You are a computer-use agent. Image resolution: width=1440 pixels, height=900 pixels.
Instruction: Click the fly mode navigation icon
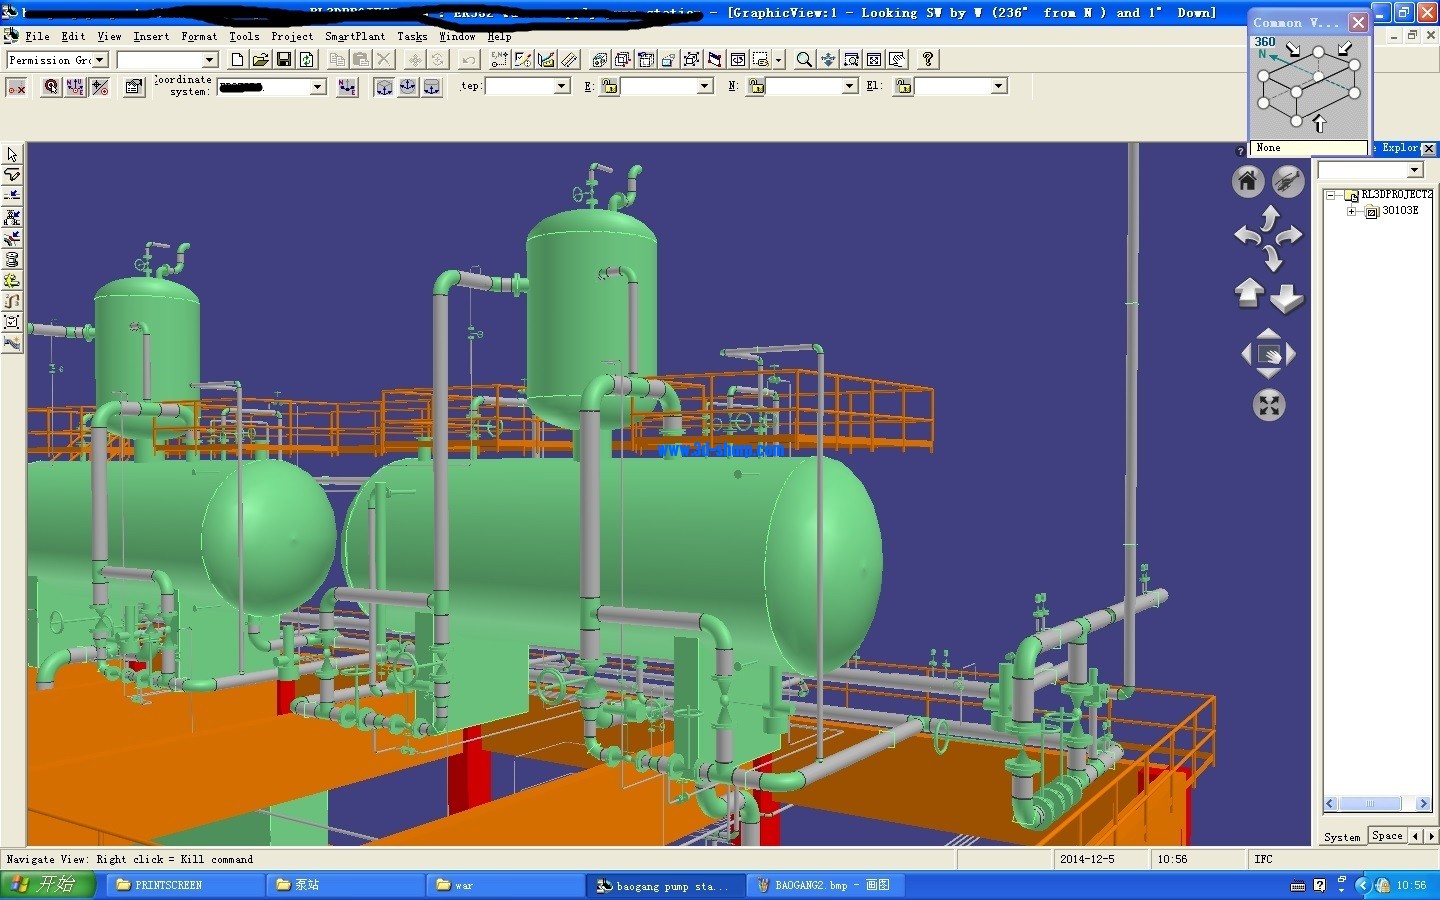[1288, 181]
